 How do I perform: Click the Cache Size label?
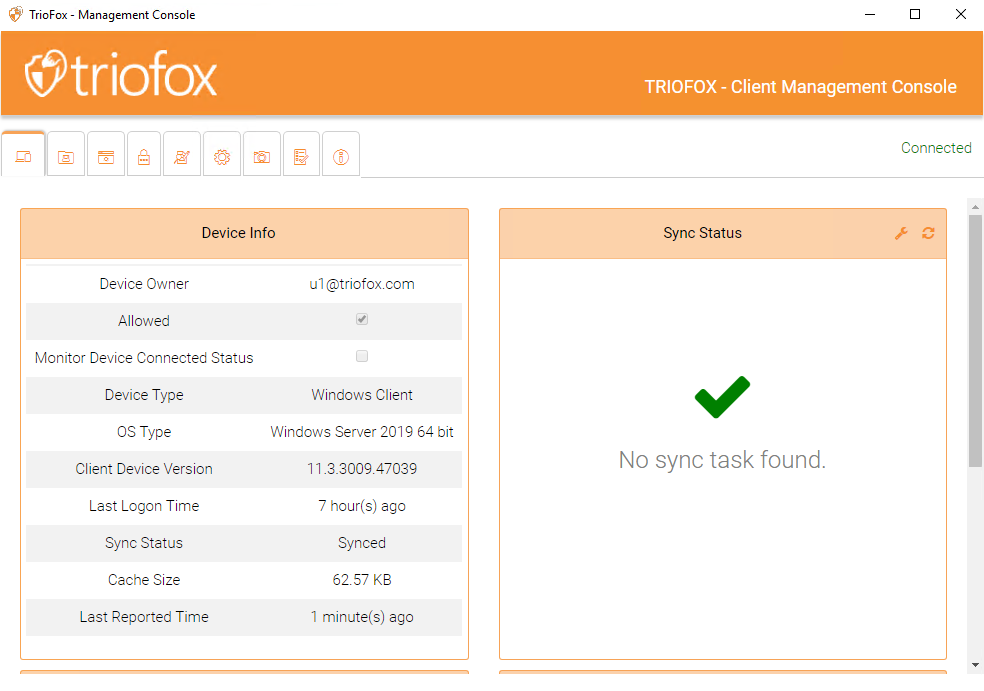(144, 580)
